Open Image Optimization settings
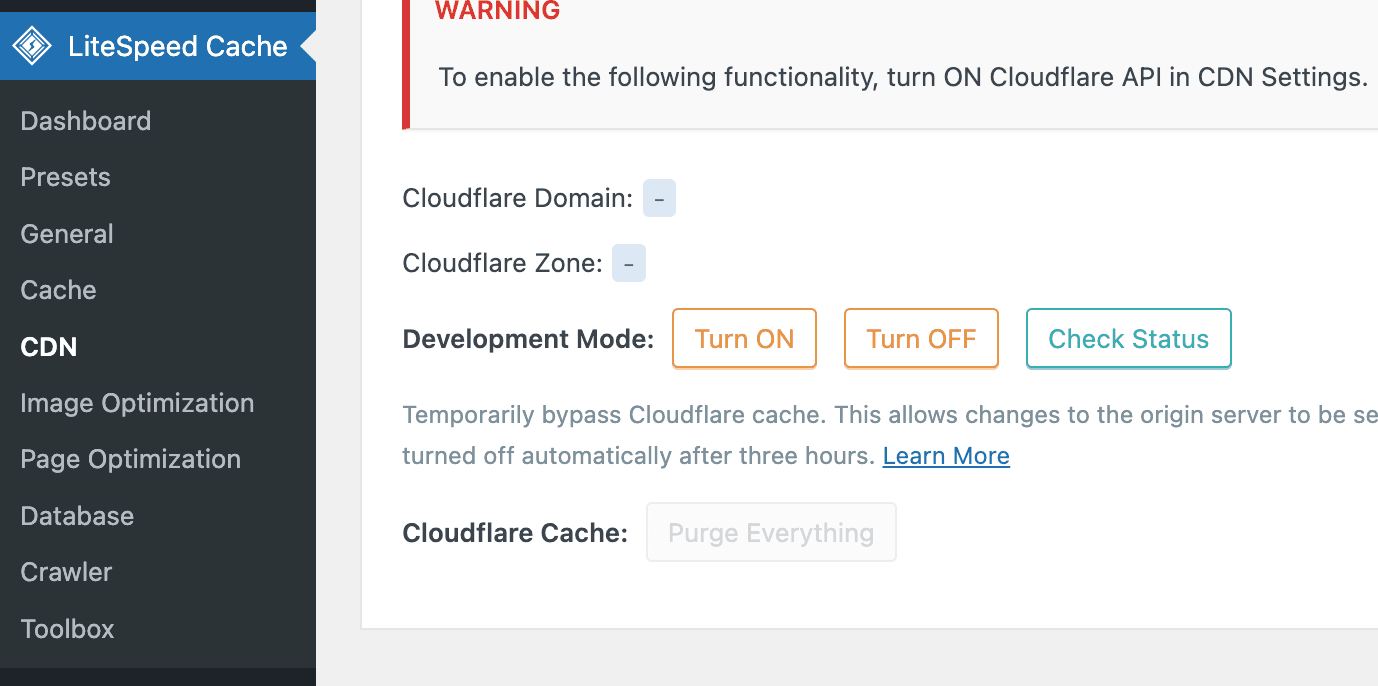Screen dimensions: 1378x686 137,402
